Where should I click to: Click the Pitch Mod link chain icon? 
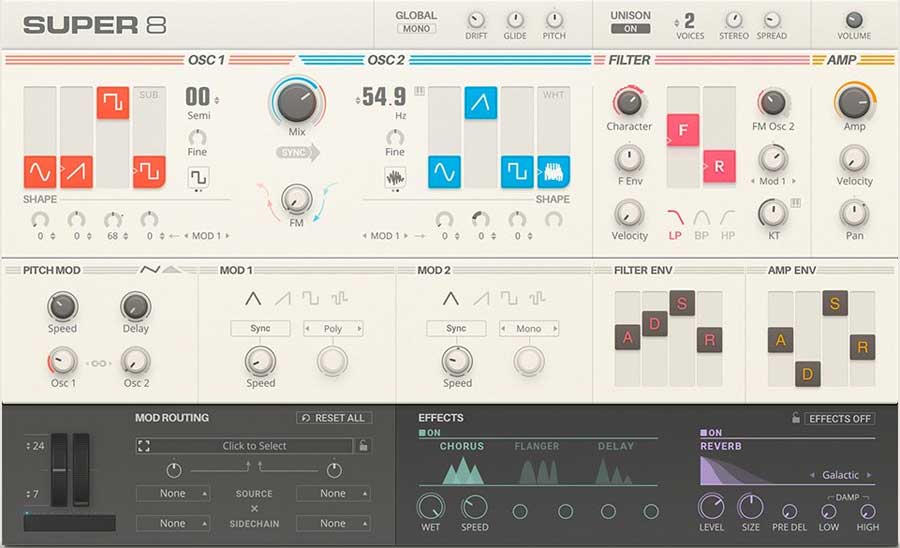pyautogui.click(x=99, y=363)
